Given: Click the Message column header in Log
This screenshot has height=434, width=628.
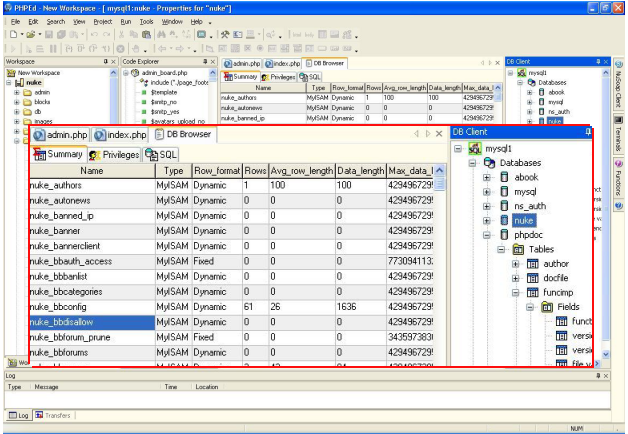Looking at the screenshot, I should pos(46,387).
